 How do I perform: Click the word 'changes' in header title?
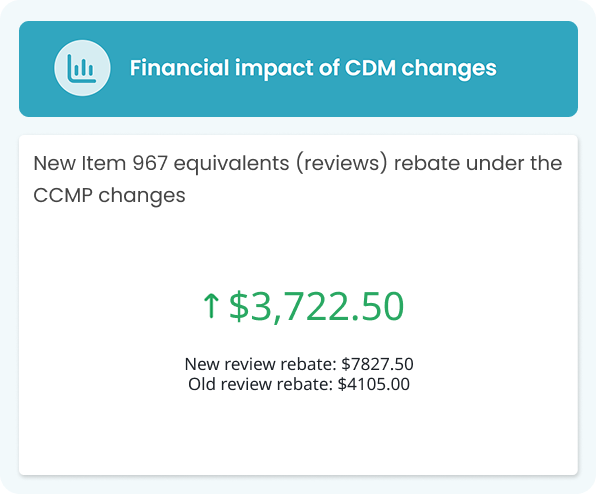pos(449,70)
